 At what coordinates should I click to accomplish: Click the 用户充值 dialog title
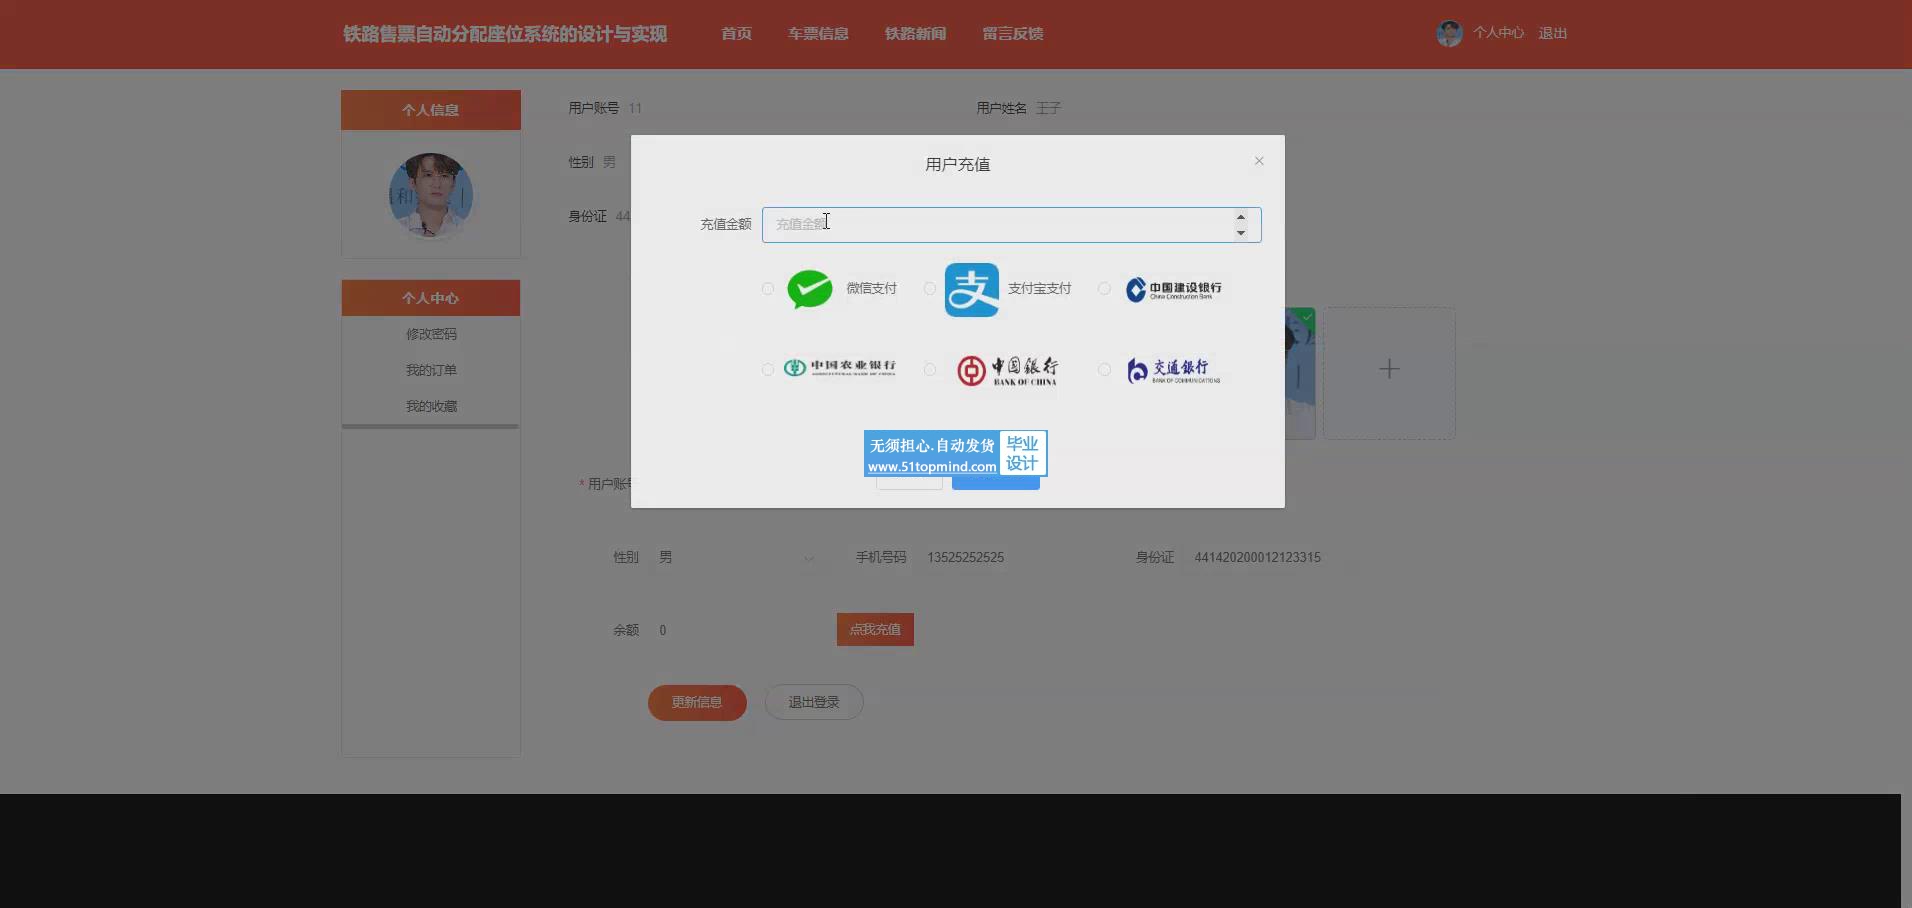click(958, 164)
